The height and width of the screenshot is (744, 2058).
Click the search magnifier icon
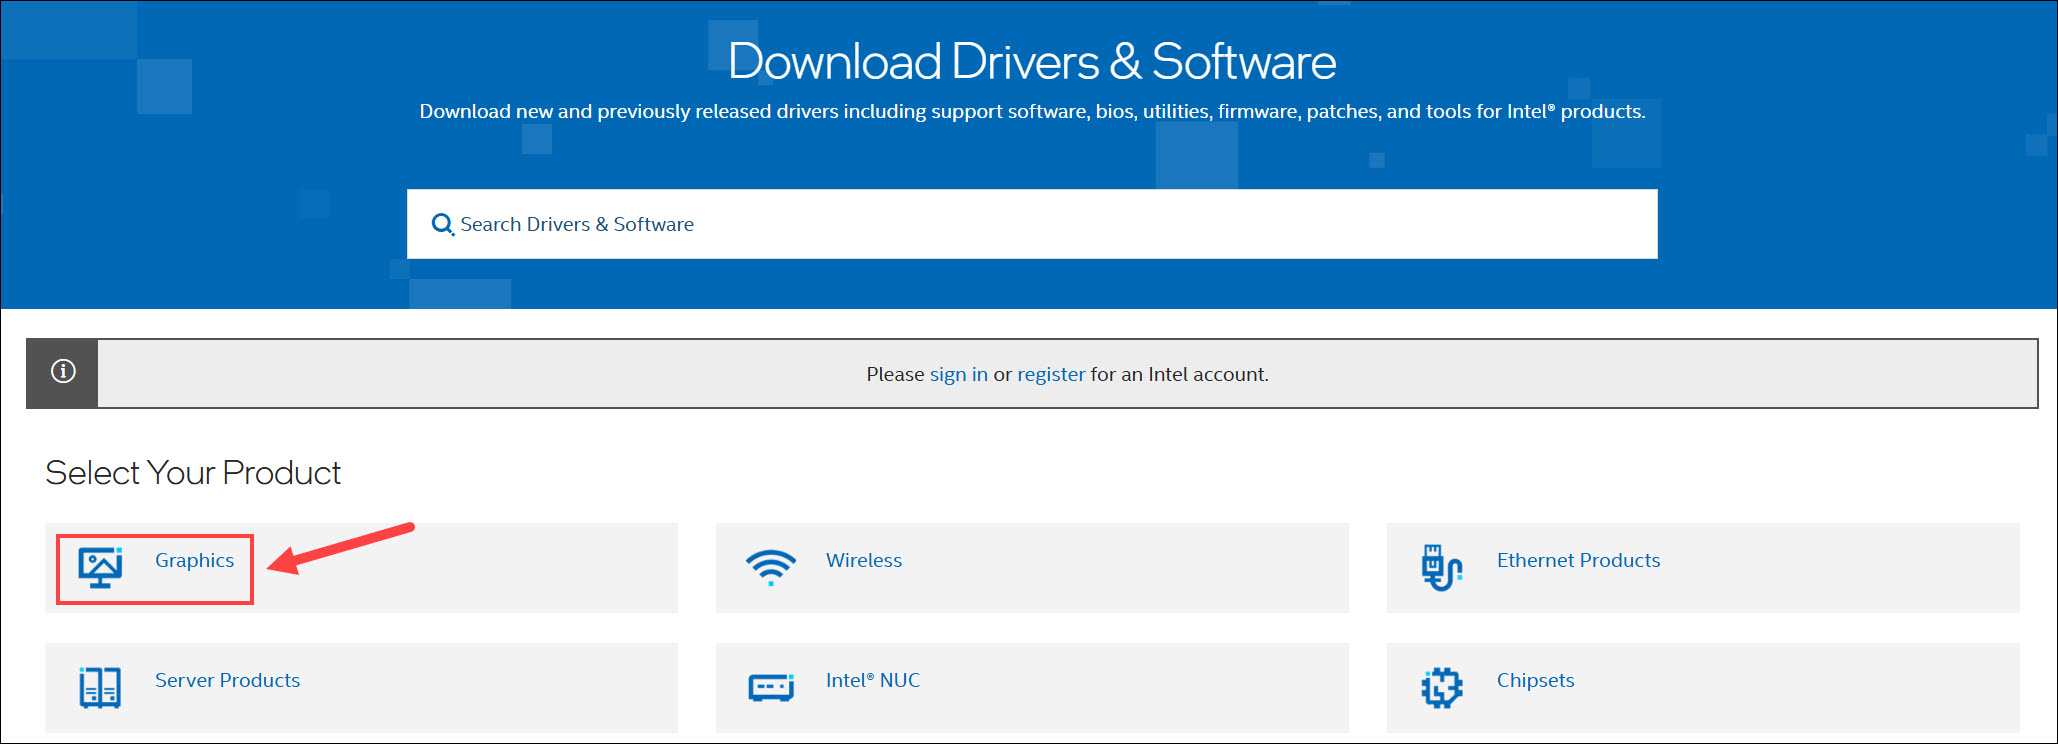pyautogui.click(x=442, y=225)
